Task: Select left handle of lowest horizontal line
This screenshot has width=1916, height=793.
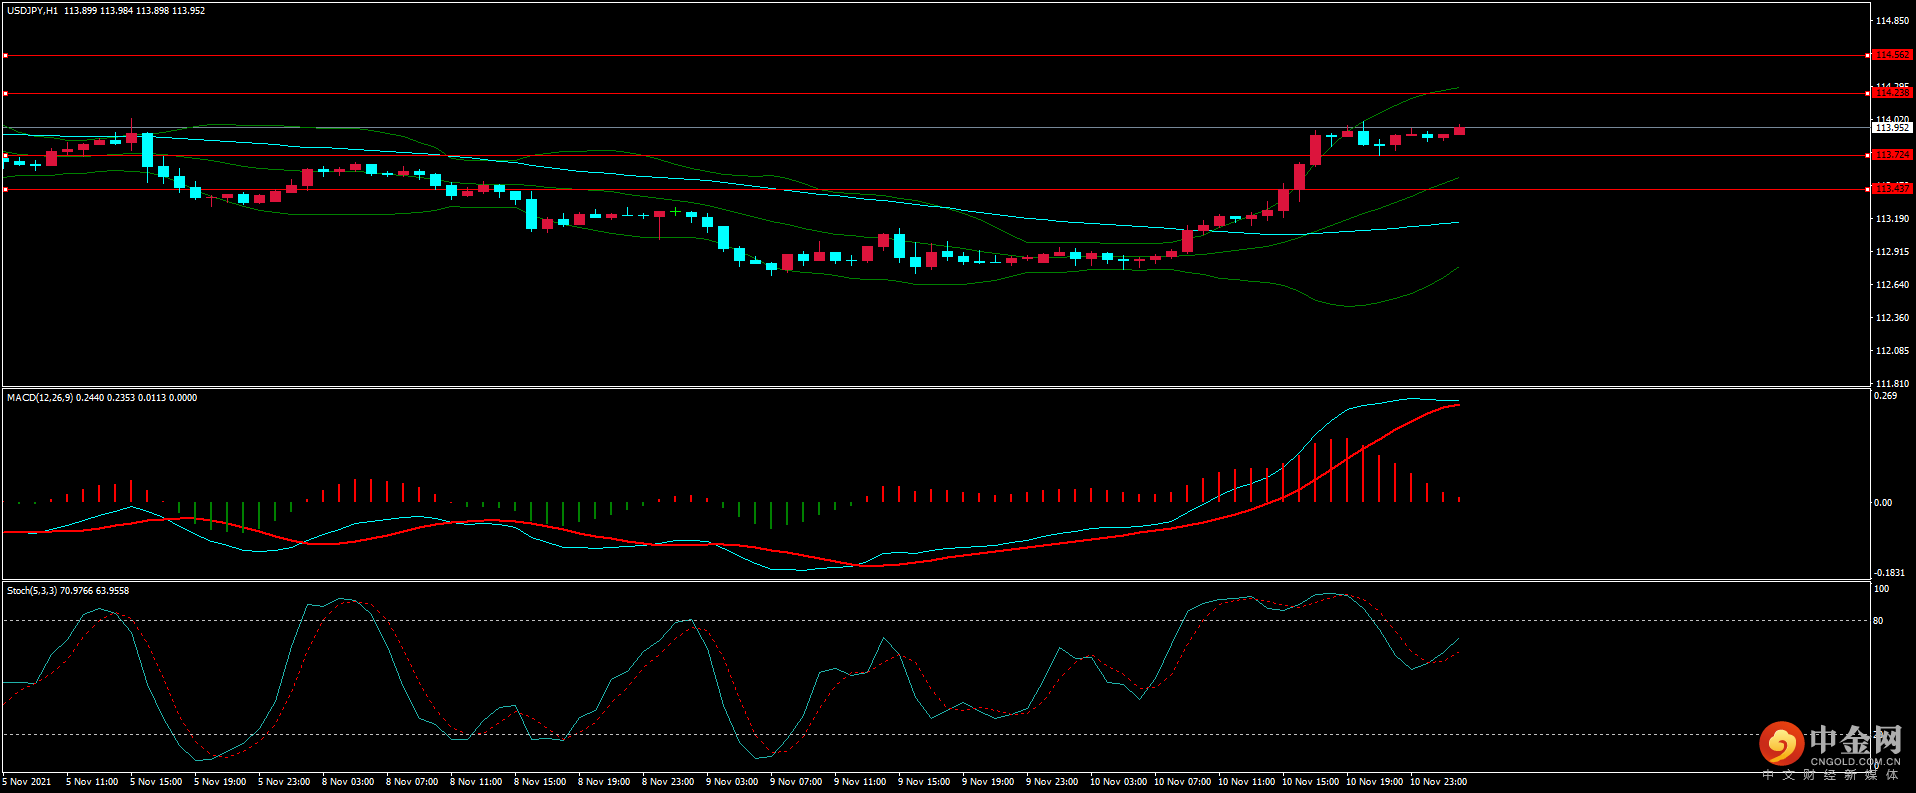Action: [x=5, y=189]
